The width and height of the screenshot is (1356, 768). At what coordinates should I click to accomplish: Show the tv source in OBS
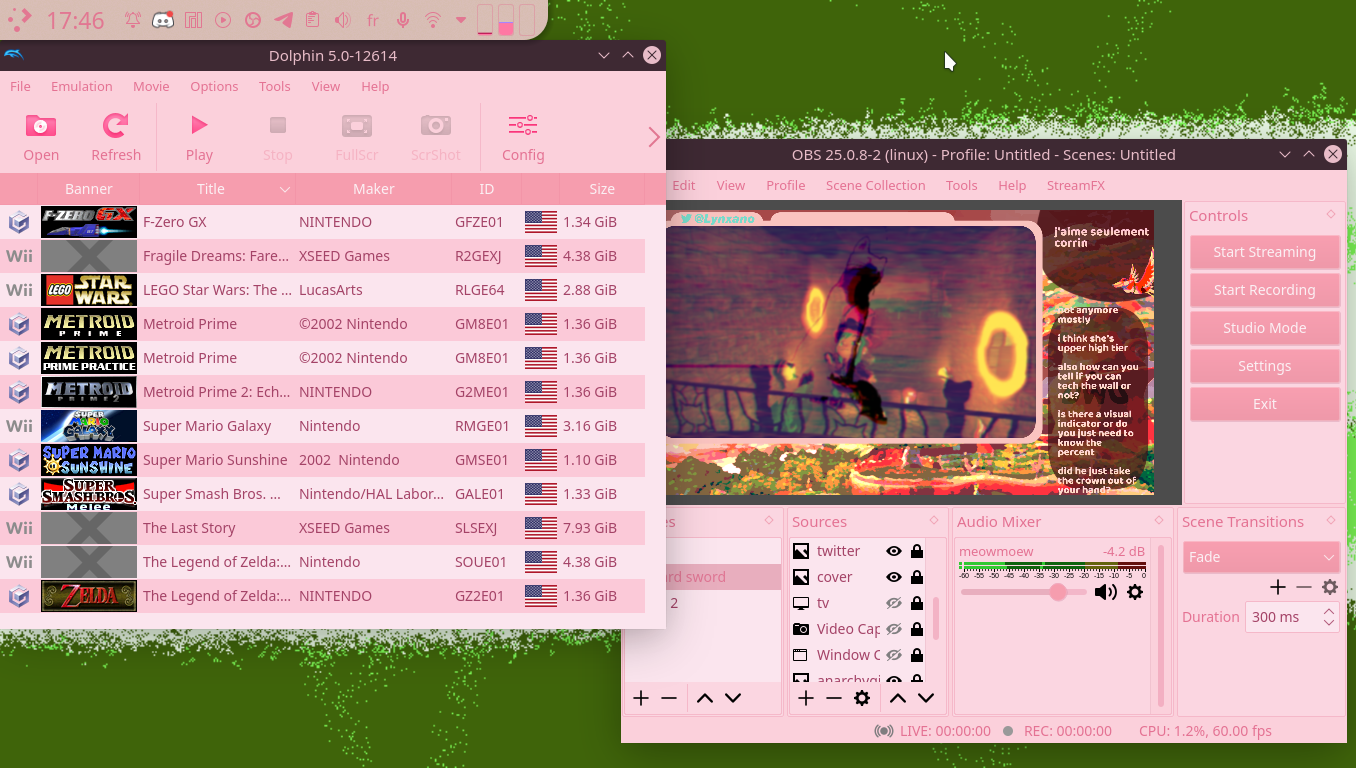pos(894,603)
